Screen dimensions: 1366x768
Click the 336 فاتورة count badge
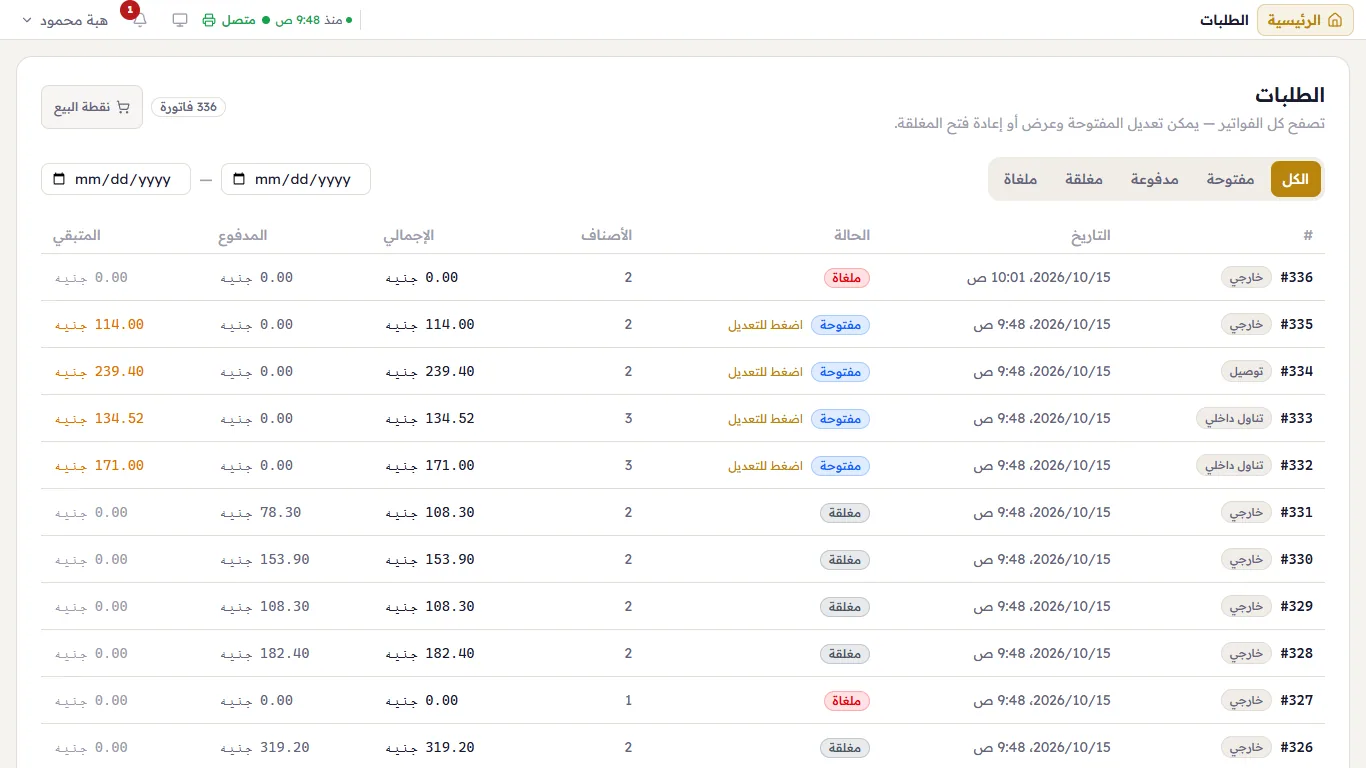coord(189,107)
